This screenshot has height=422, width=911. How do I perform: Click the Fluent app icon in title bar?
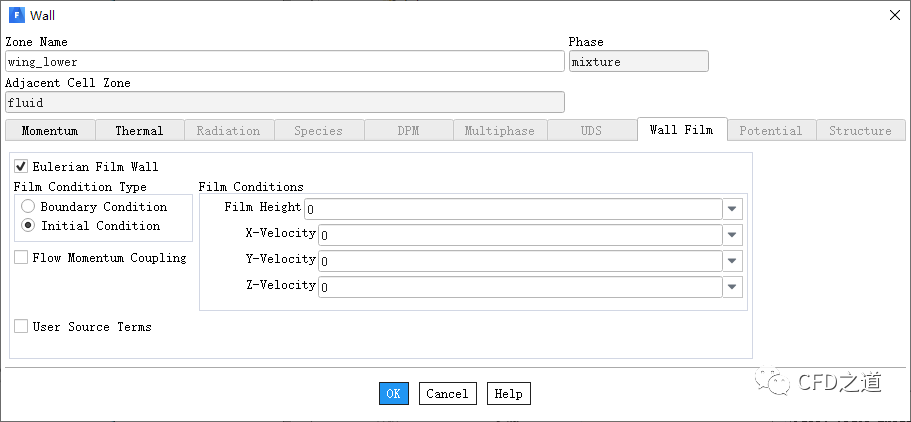[15, 15]
